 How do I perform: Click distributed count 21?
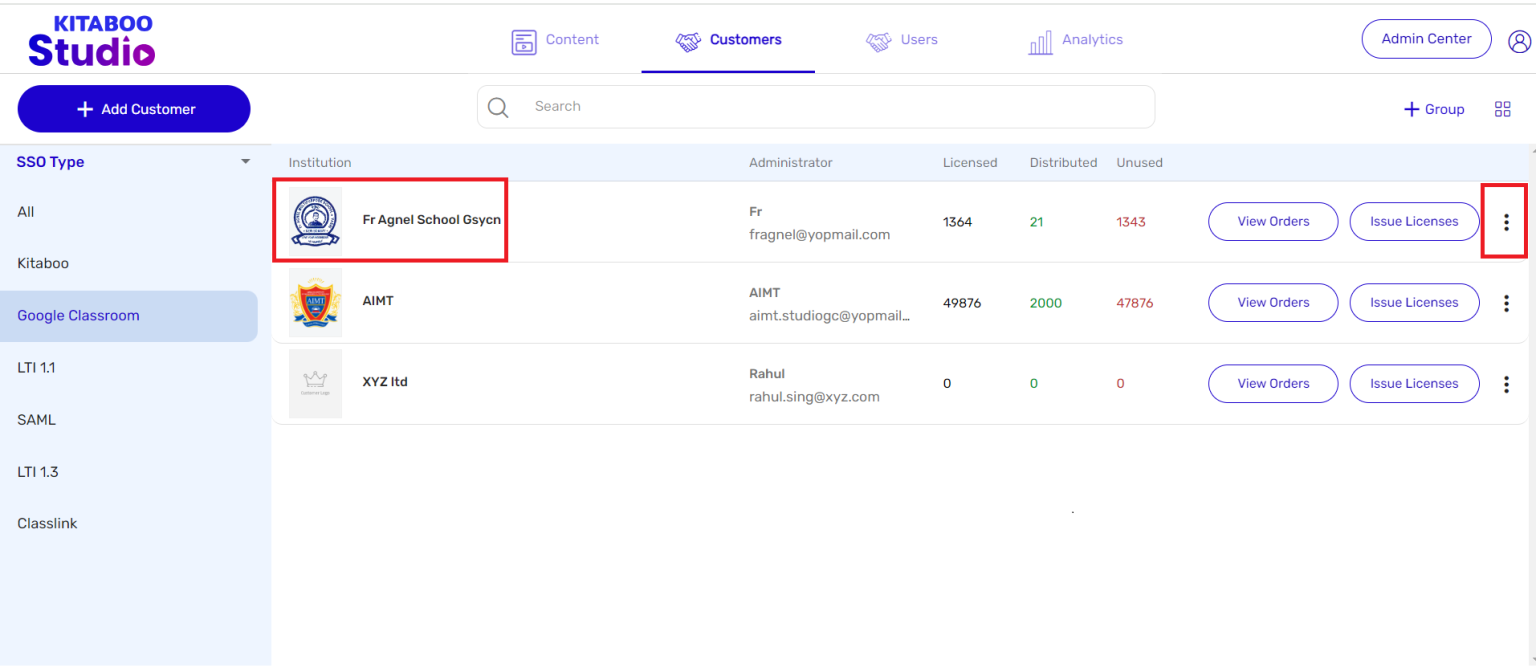(1036, 222)
